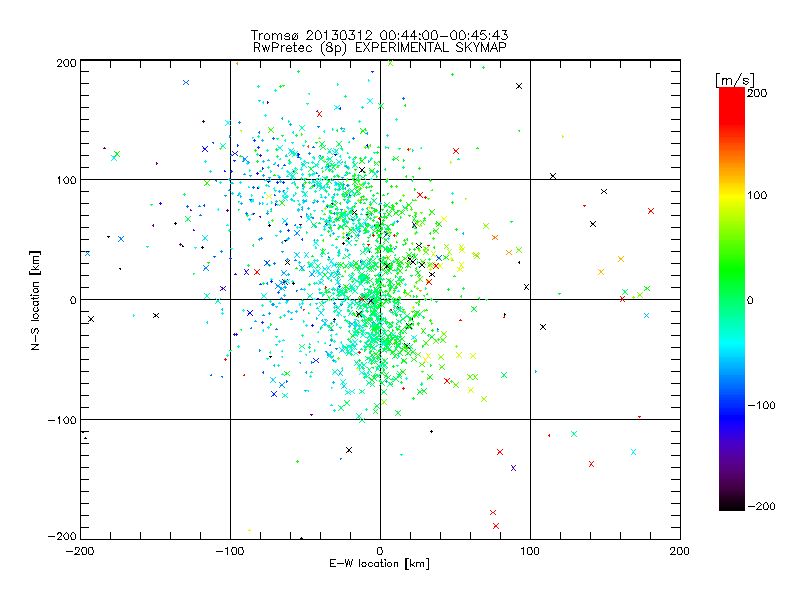The width and height of the screenshot is (800, 600).
Task: Click the y-axis tick label '-200'
Action: coord(62,536)
